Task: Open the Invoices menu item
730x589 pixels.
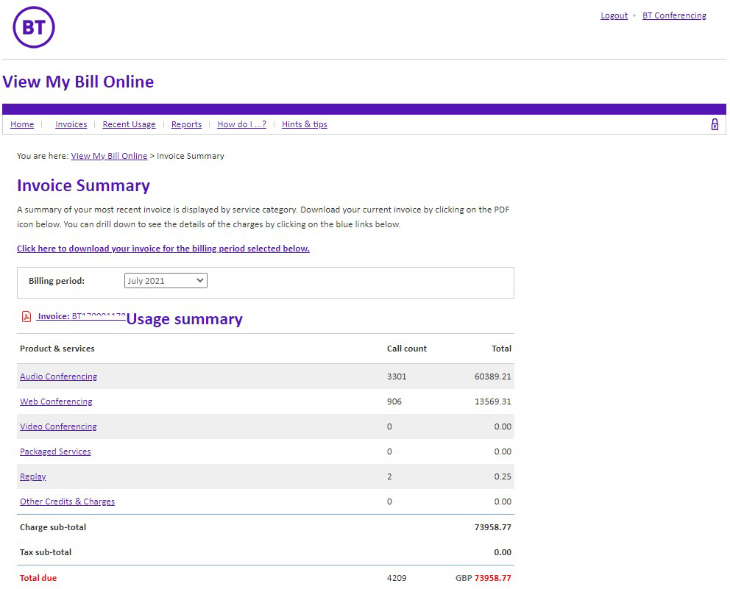Action: pos(71,124)
